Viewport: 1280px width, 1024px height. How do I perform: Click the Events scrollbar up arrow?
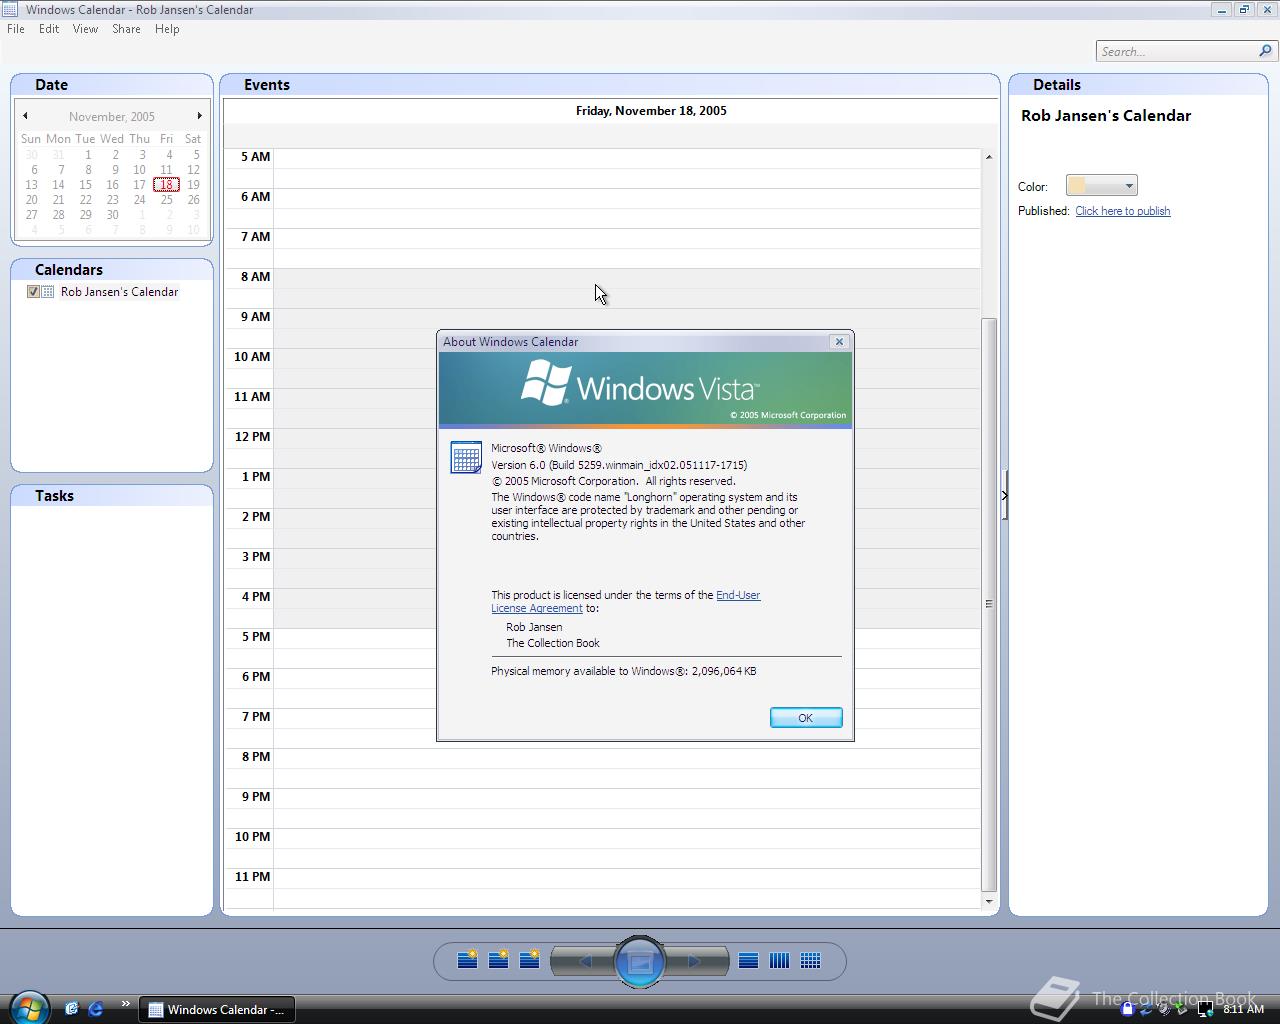tap(988, 157)
